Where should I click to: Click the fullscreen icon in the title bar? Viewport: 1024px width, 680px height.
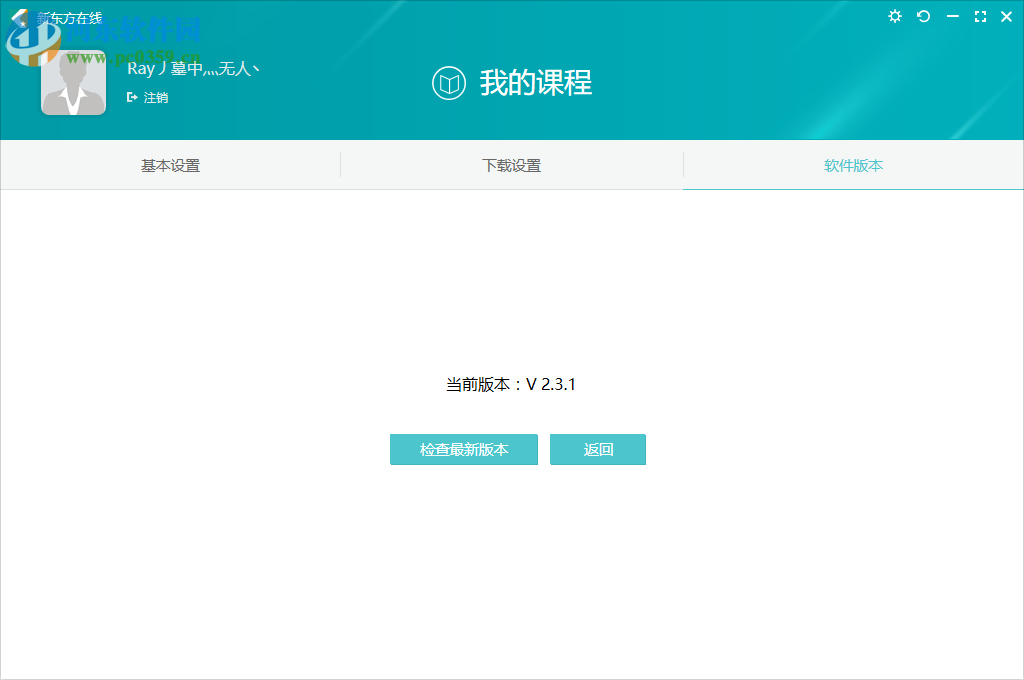[980, 17]
